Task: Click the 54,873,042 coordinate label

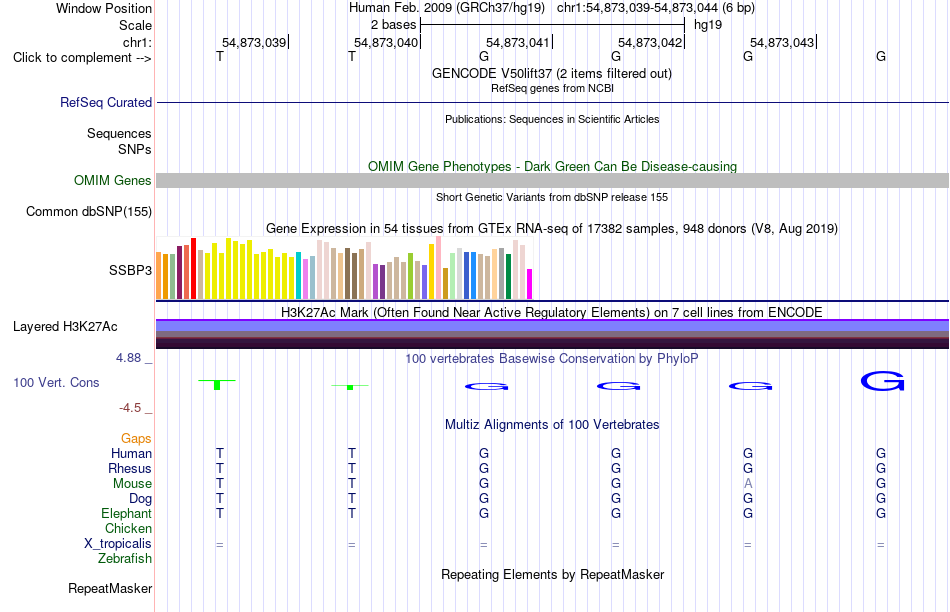Action: pos(650,42)
